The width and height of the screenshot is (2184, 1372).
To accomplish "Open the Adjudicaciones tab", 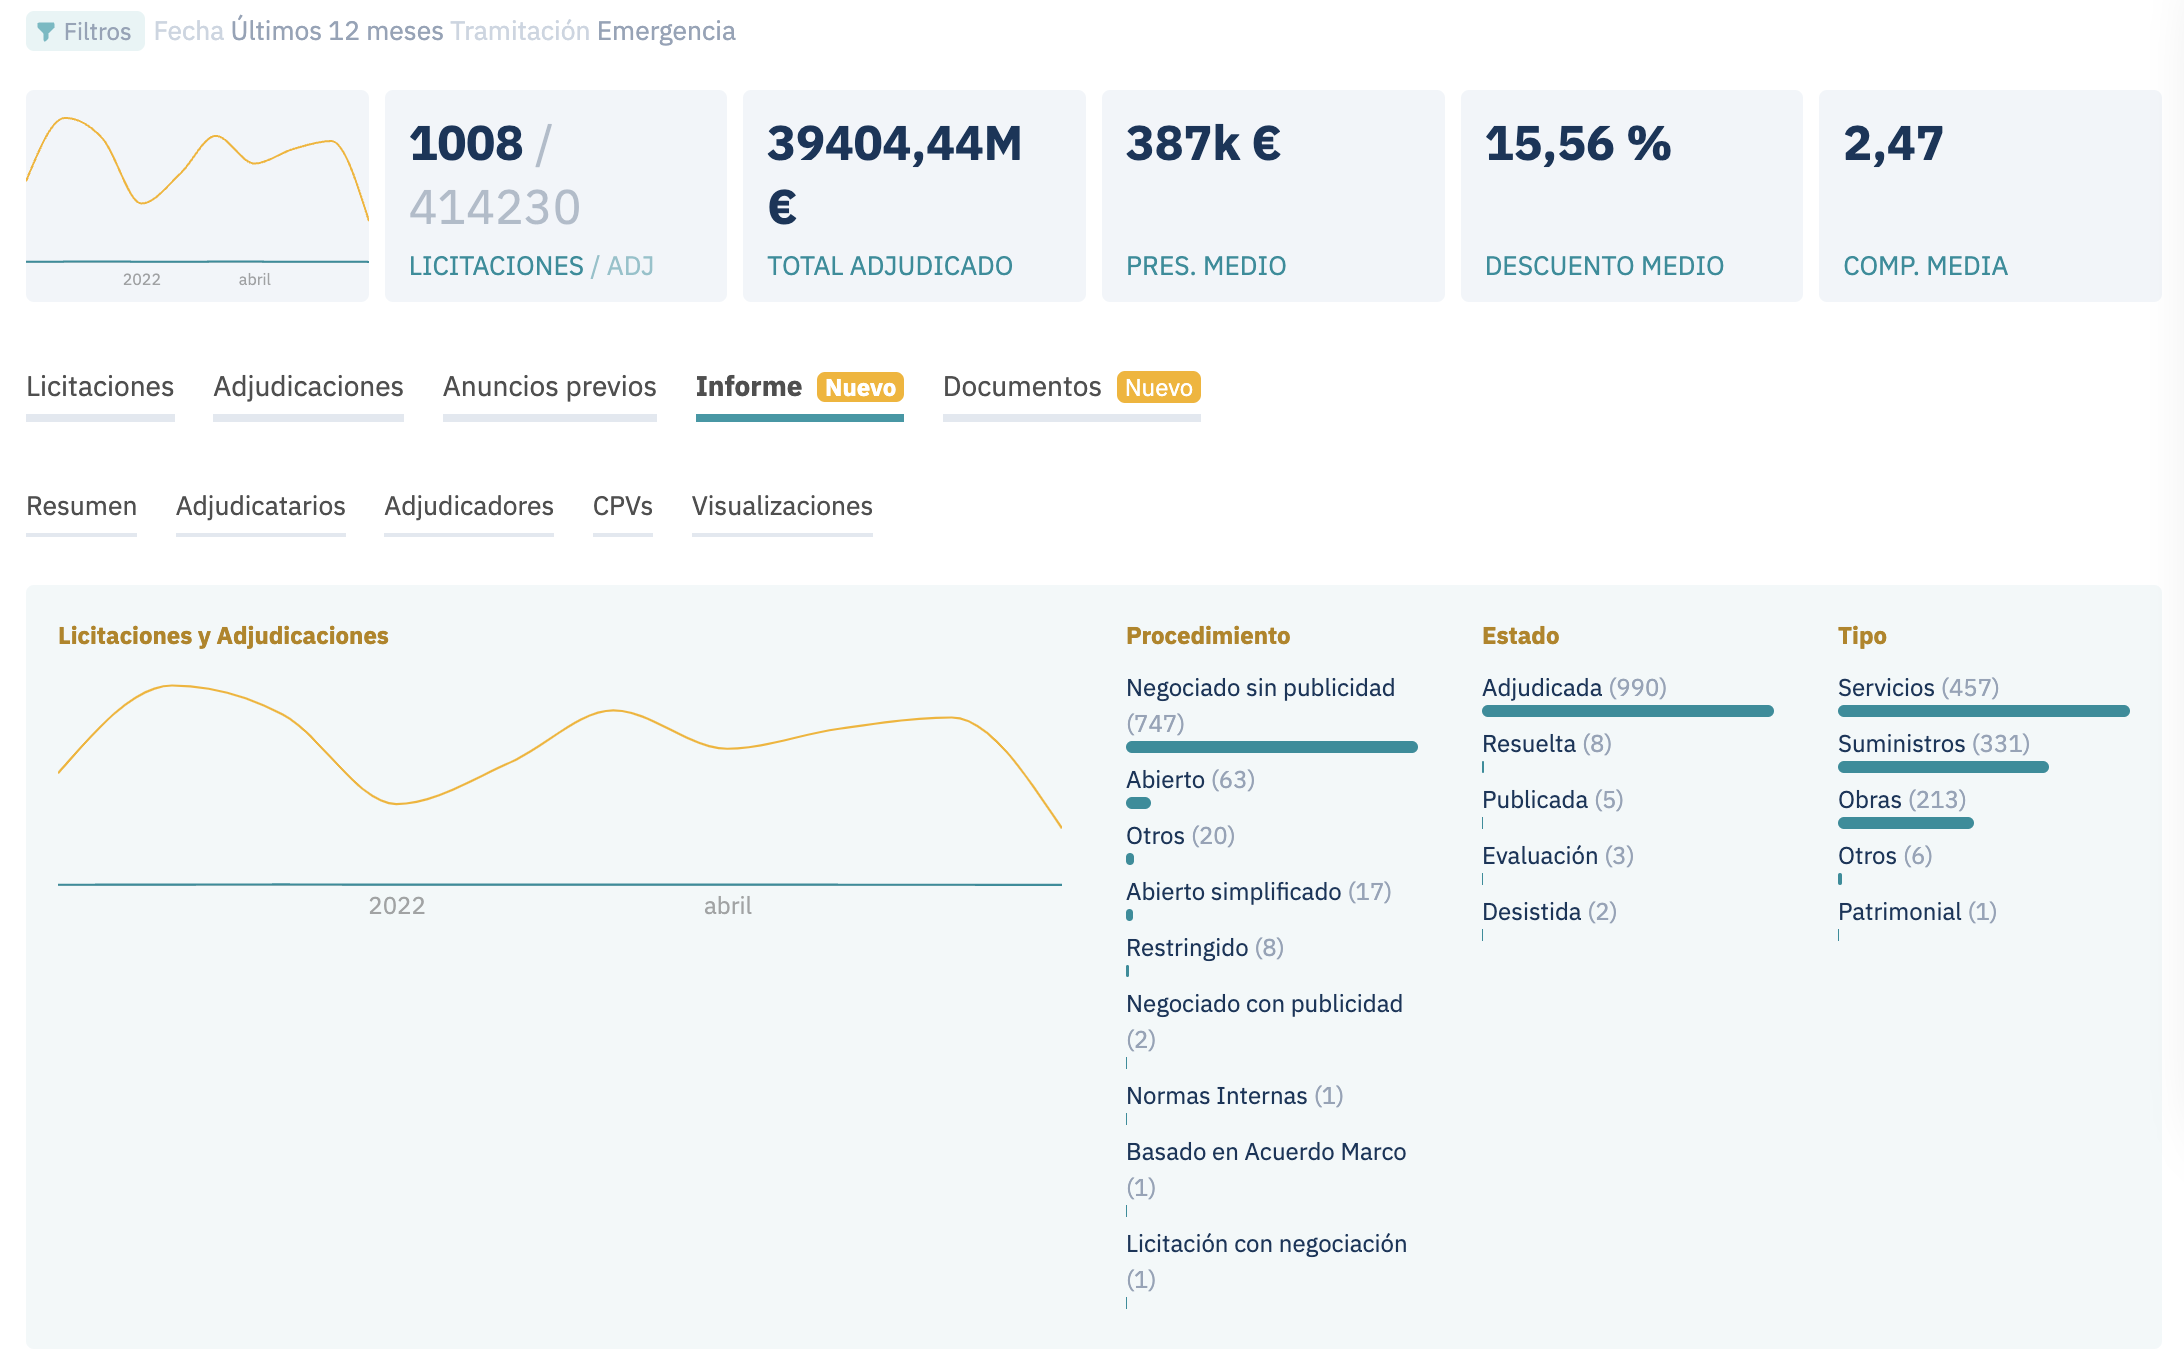I will [x=308, y=387].
